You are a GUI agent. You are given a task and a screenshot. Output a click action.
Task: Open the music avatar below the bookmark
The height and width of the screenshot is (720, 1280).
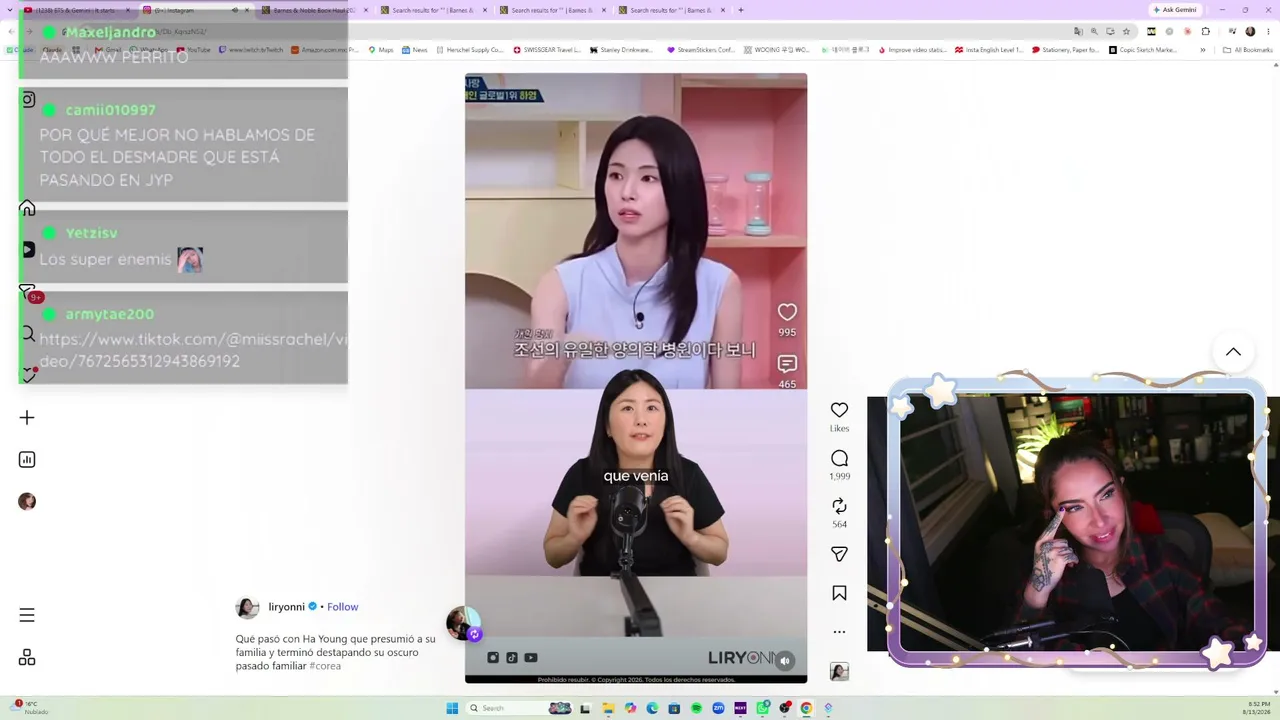[839, 672]
